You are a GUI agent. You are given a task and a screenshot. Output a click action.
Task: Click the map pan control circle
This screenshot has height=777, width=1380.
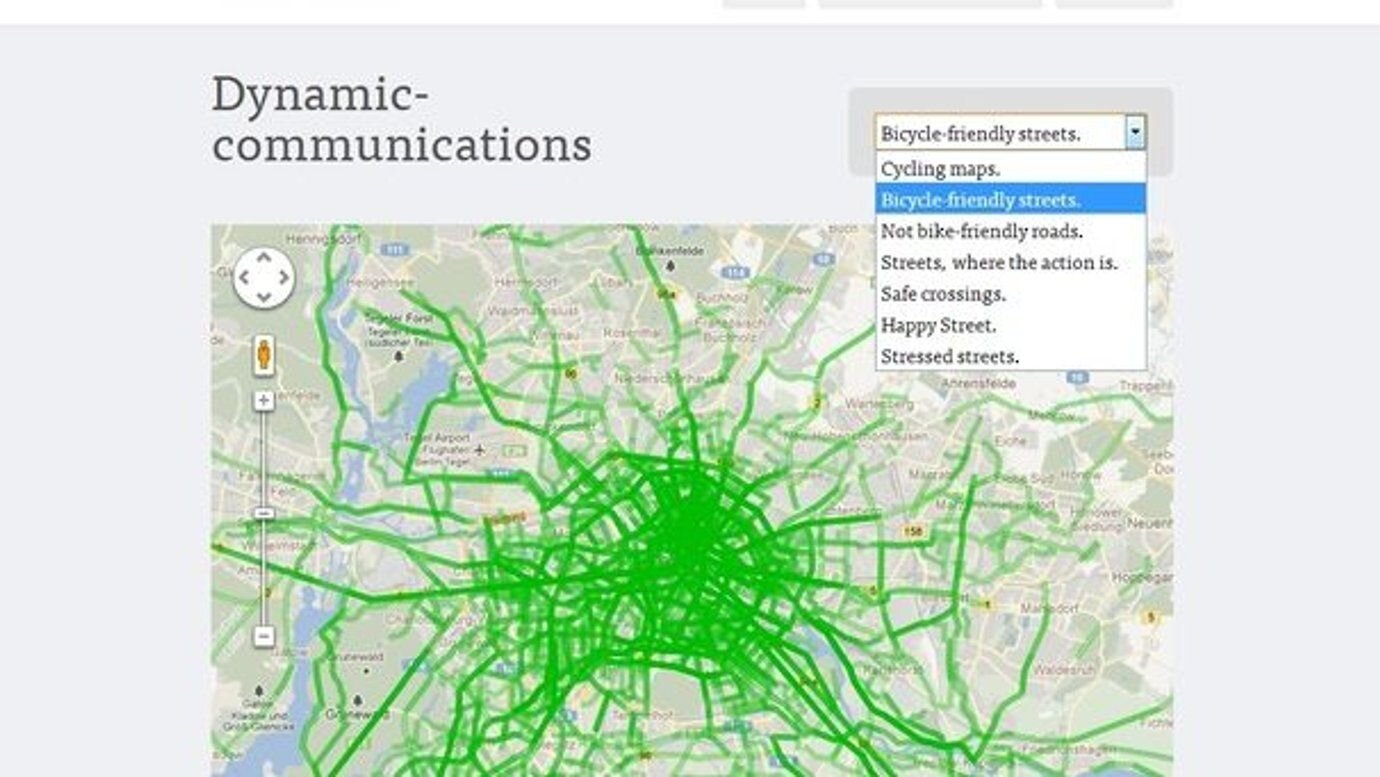(264, 277)
